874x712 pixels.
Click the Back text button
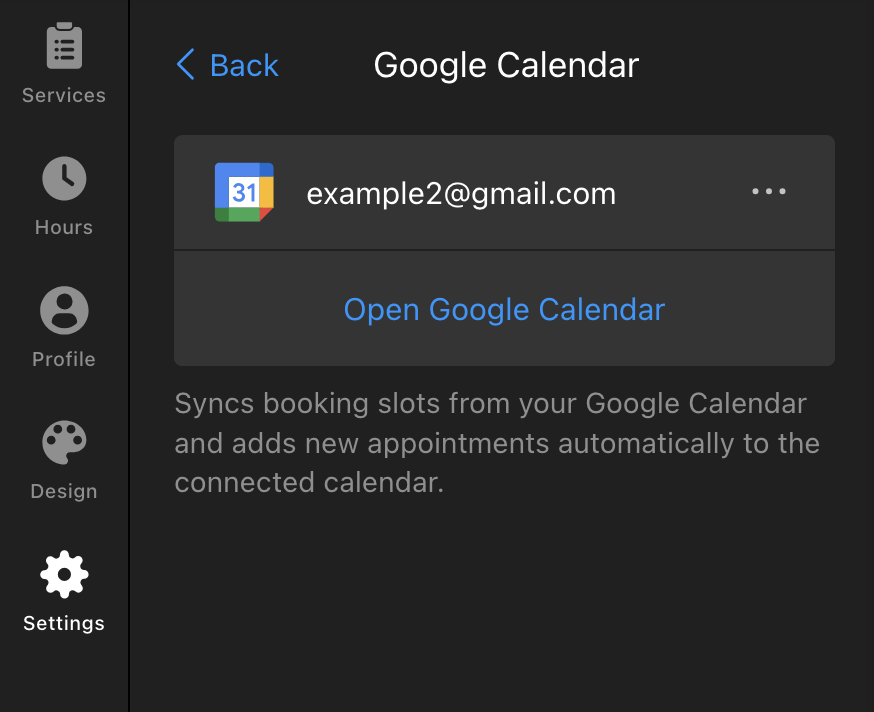244,66
